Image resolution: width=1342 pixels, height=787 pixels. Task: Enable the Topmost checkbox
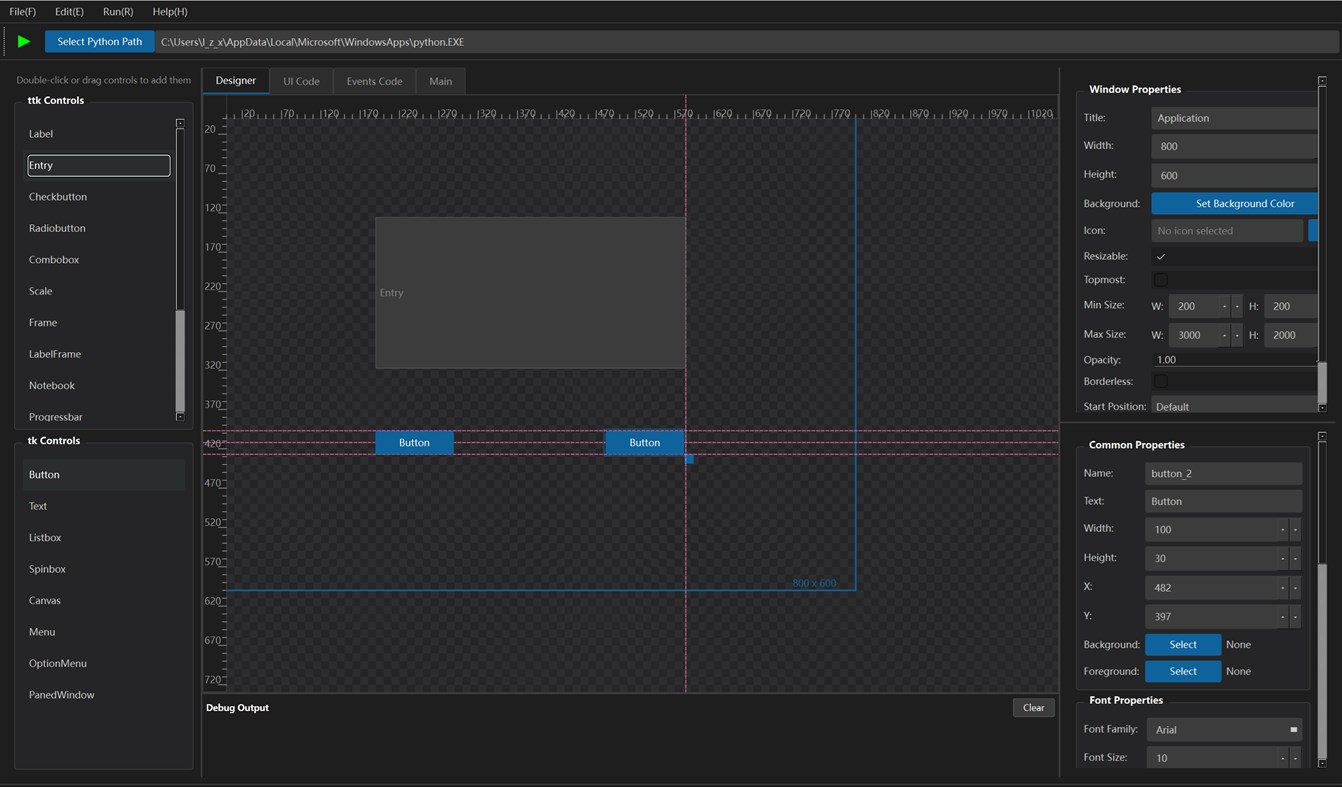click(1161, 280)
